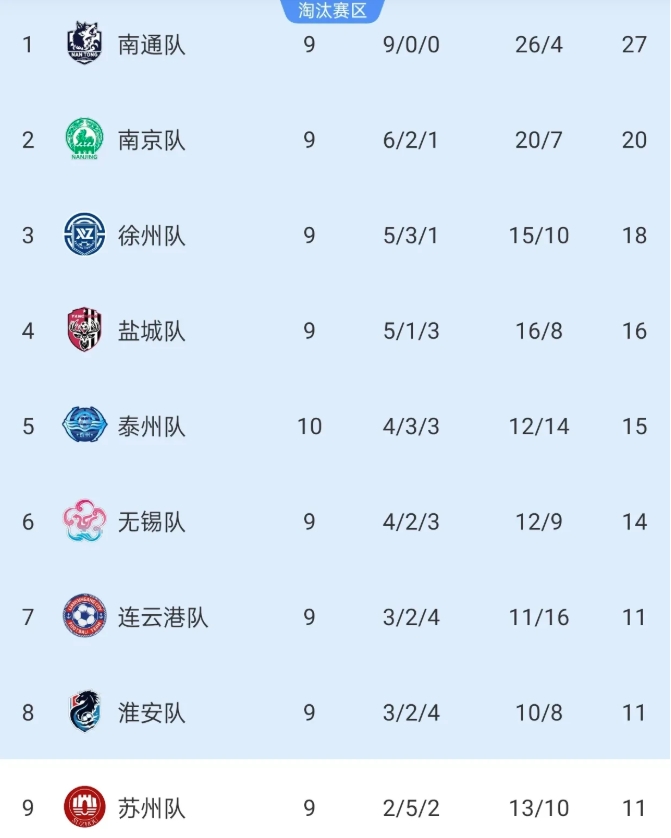The height and width of the screenshot is (838, 671).
Task: Tap the Yancheng team red-black crest
Action: click(84, 330)
